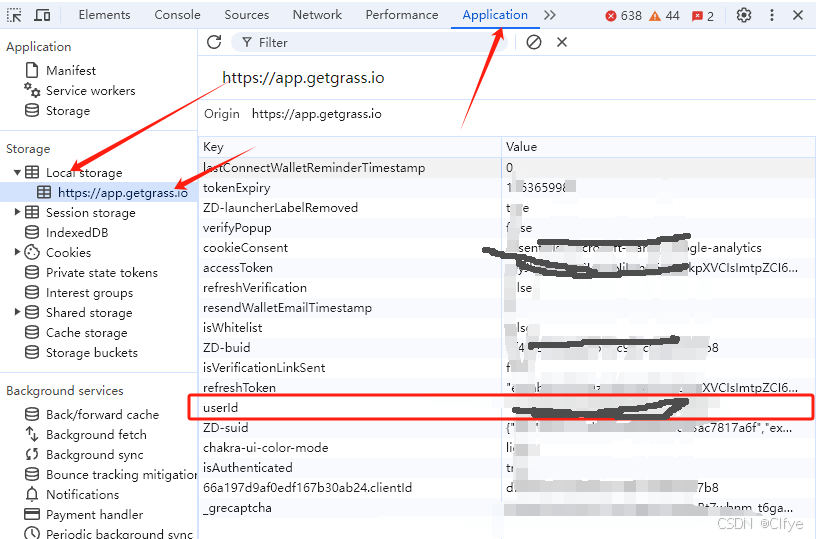The height and width of the screenshot is (539, 816).
Task: Select the ZD-suid key row
Action: [507, 428]
